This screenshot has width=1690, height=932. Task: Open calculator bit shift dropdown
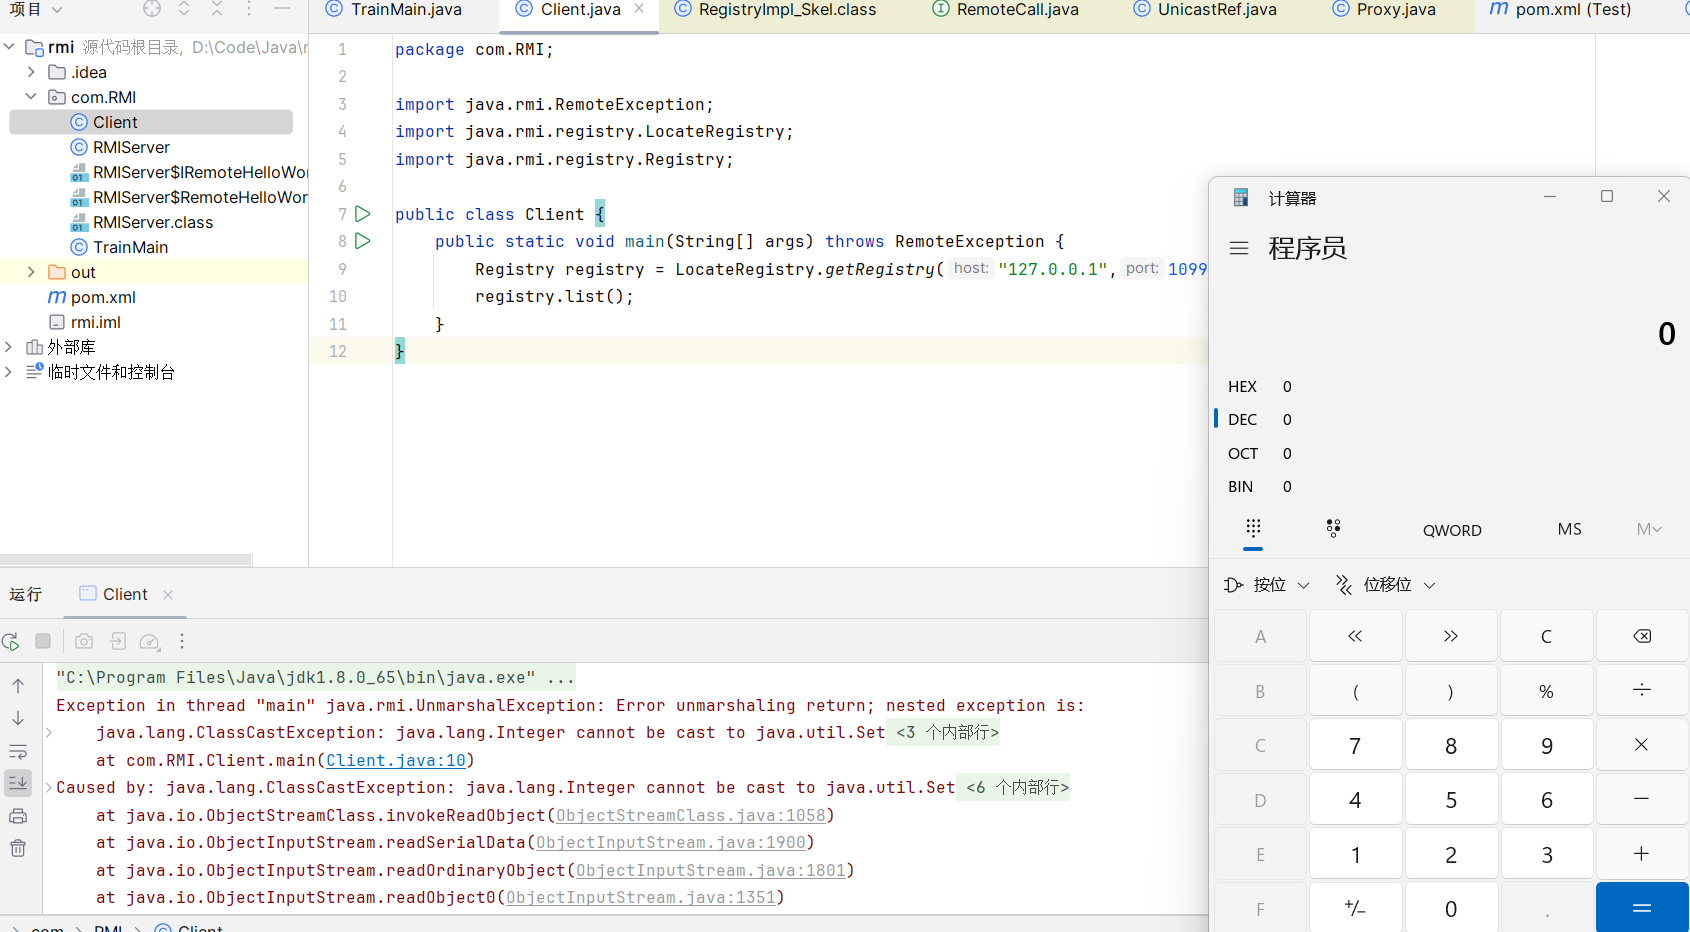pyautogui.click(x=1386, y=585)
